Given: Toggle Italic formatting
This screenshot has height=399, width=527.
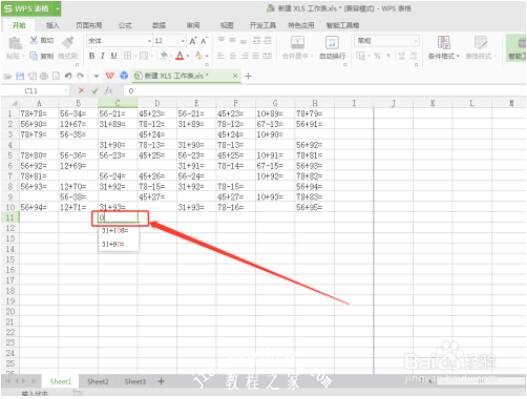Looking at the screenshot, I should pos(103,55).
